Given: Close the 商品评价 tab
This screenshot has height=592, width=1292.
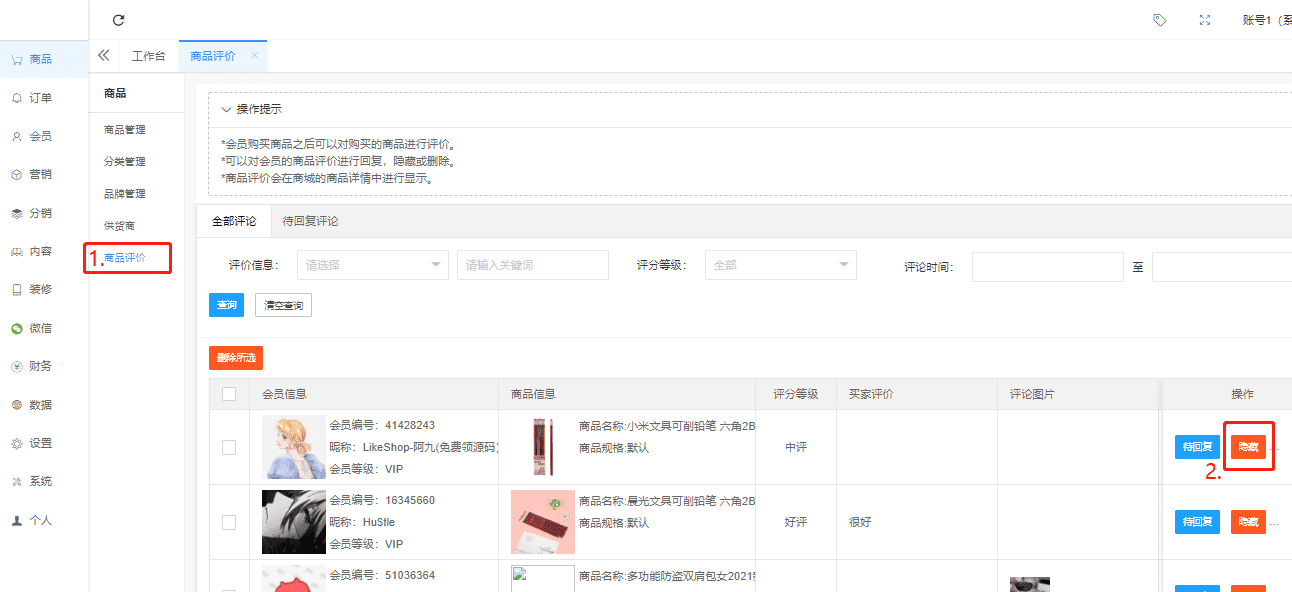Looking at the screenshot, I should [254, 56].
